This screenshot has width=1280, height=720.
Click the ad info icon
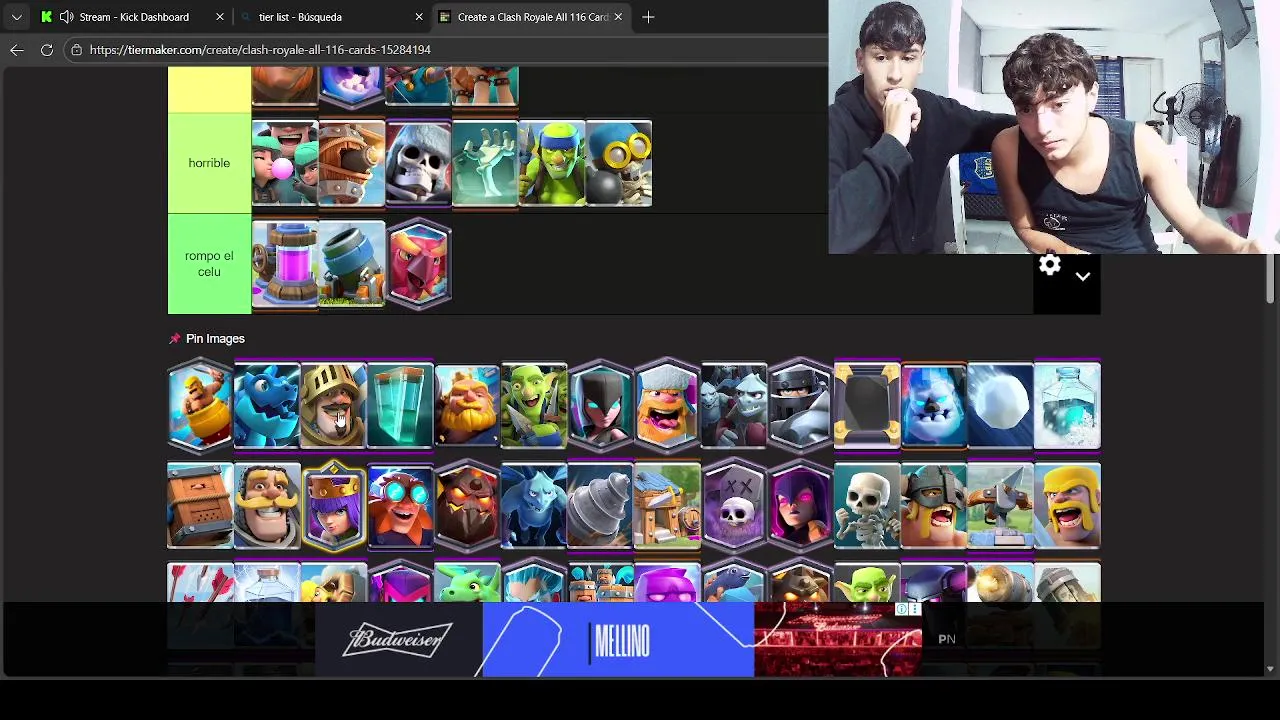pos(902,609)
